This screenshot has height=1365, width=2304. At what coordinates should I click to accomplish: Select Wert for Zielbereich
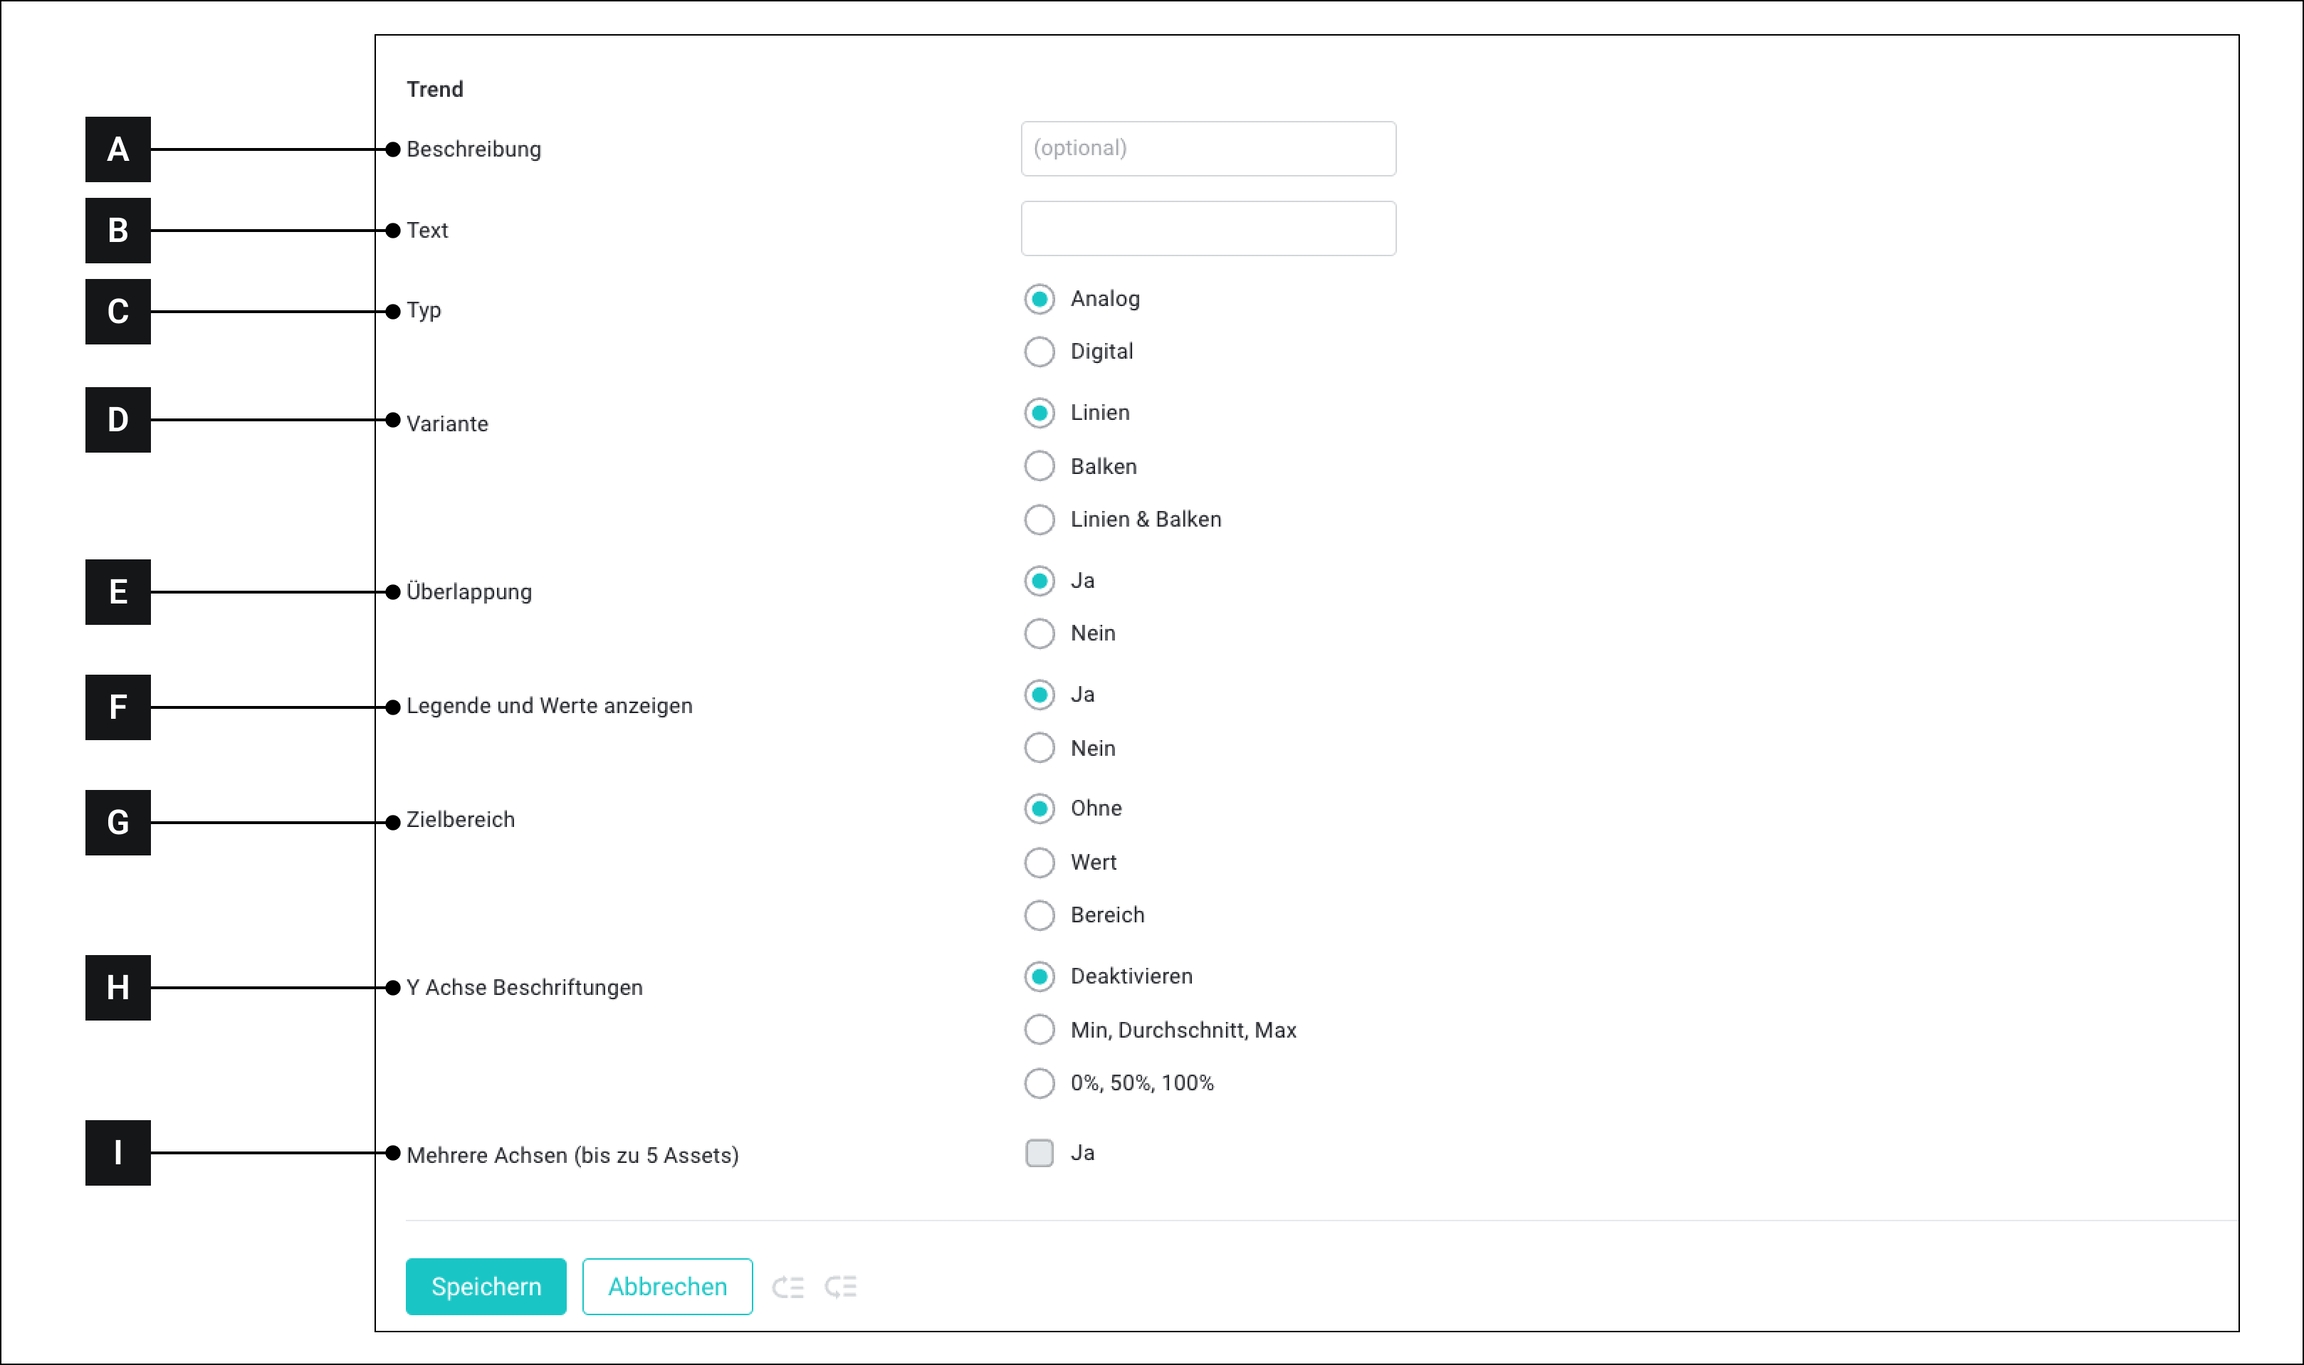point(1040,862)
